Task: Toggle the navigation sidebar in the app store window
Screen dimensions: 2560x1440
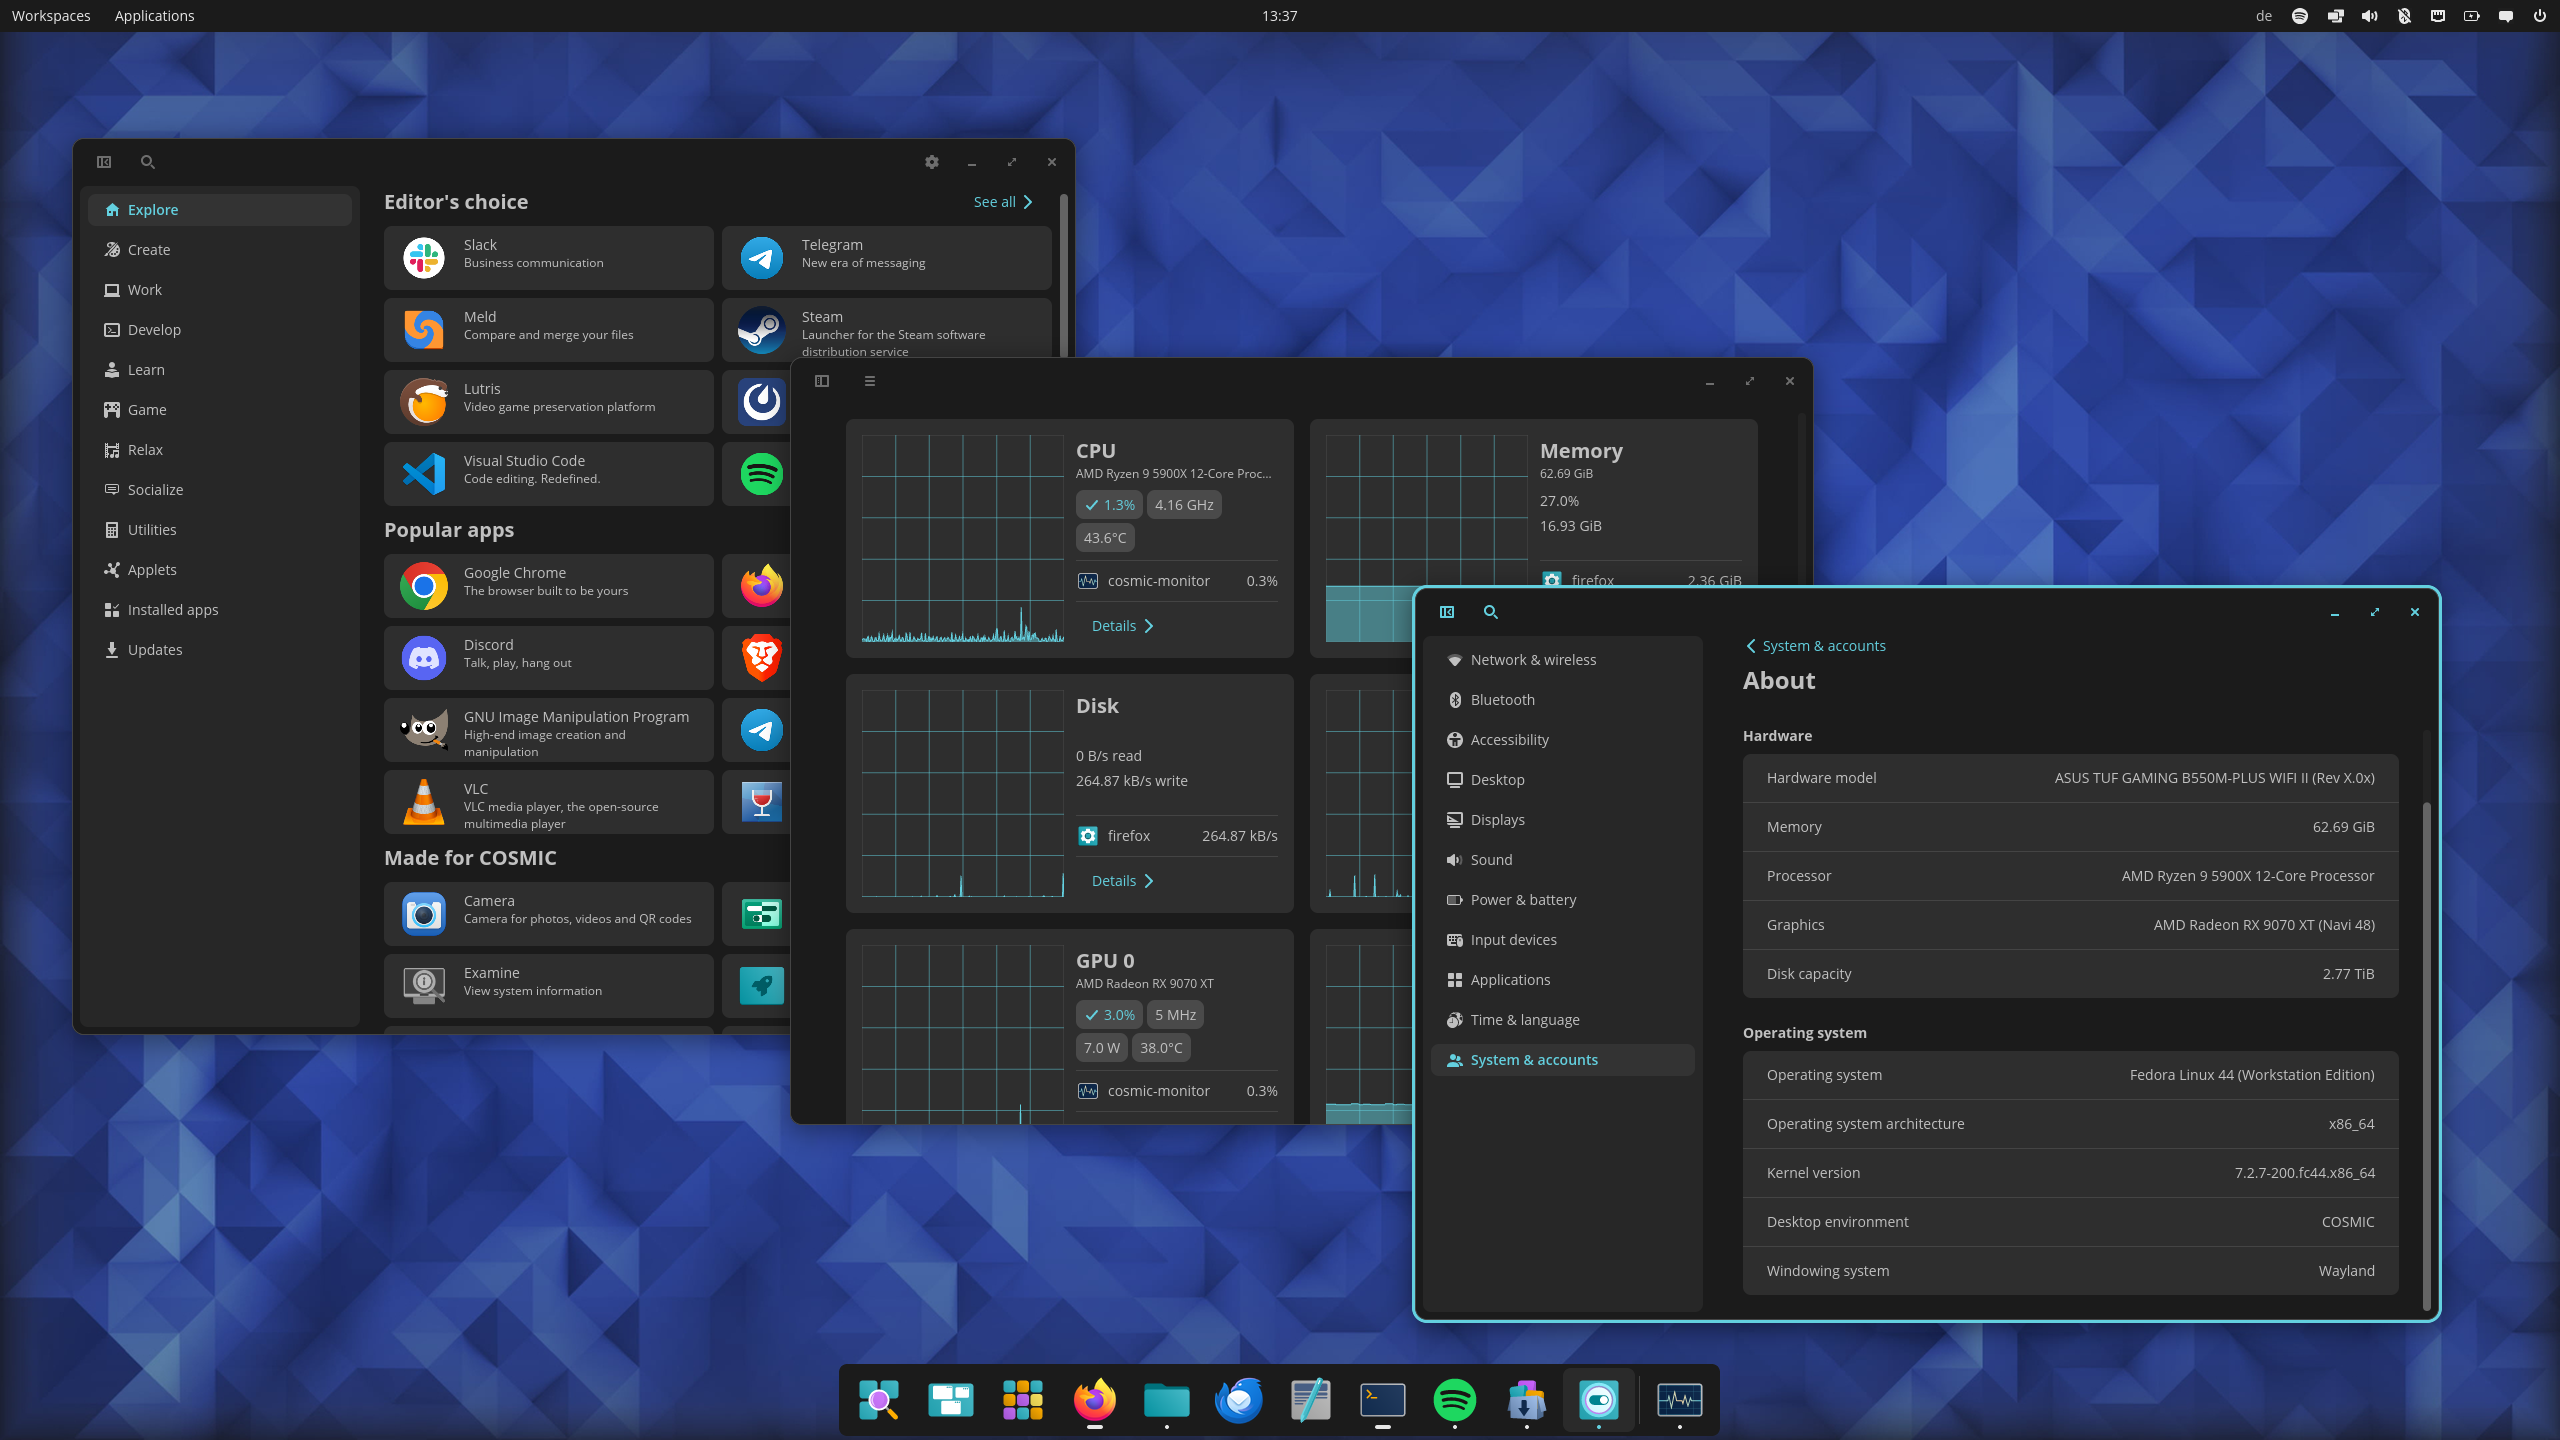Action: point(104,162)
